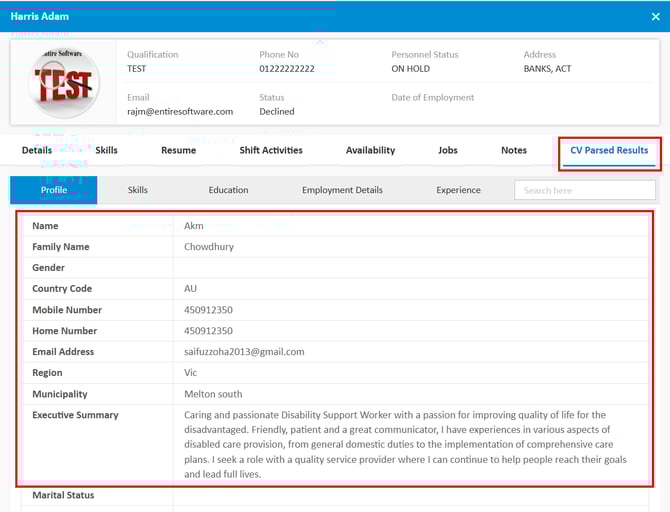670x512 pixels.
Task: Open the Availability tab
Action: tap(370, 150)
